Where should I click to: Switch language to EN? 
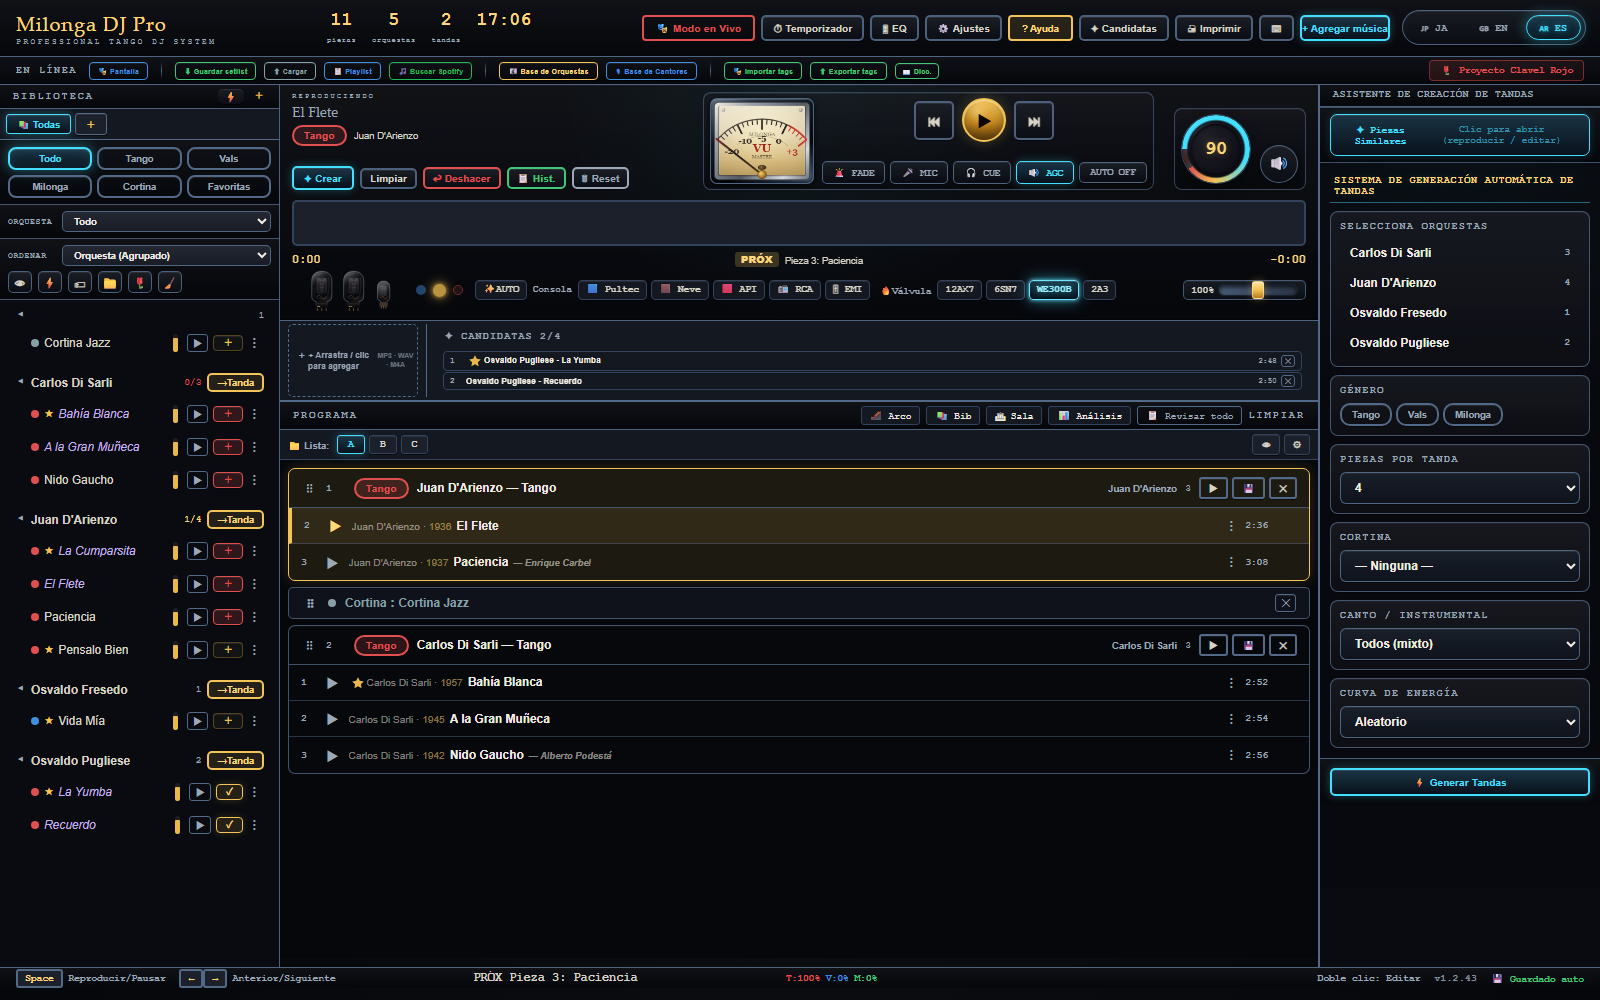(x=1493, y=28)
